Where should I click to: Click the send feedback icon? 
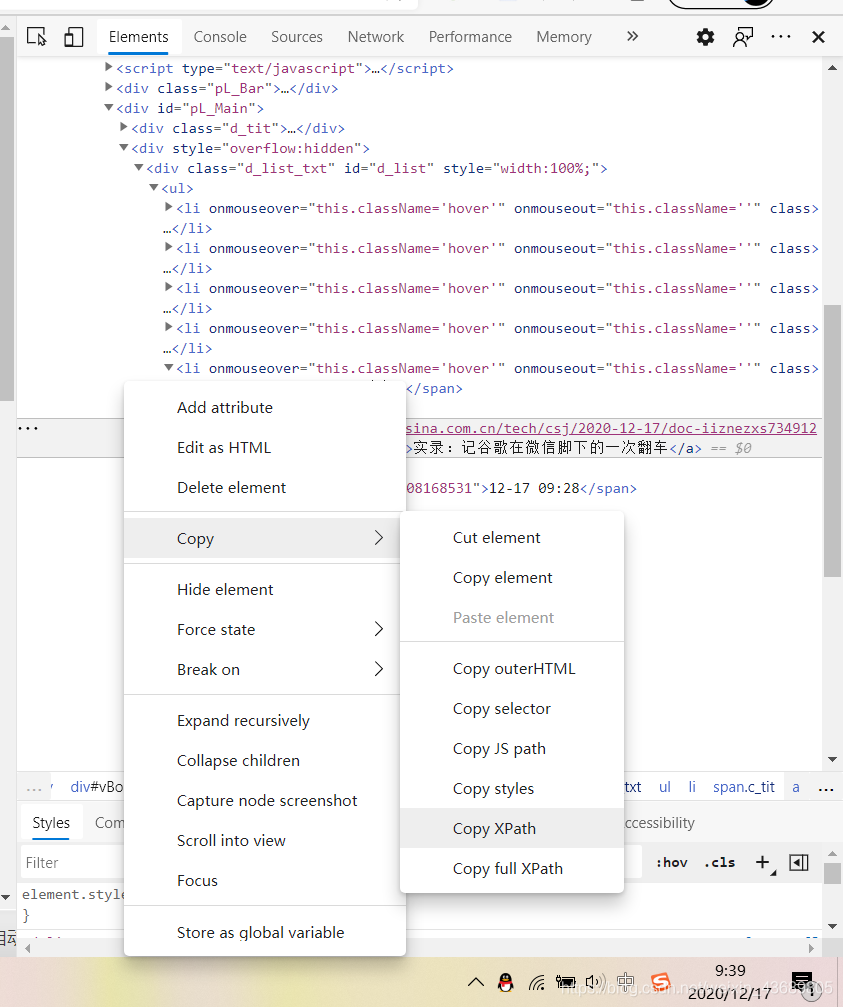tap(743, 37)
